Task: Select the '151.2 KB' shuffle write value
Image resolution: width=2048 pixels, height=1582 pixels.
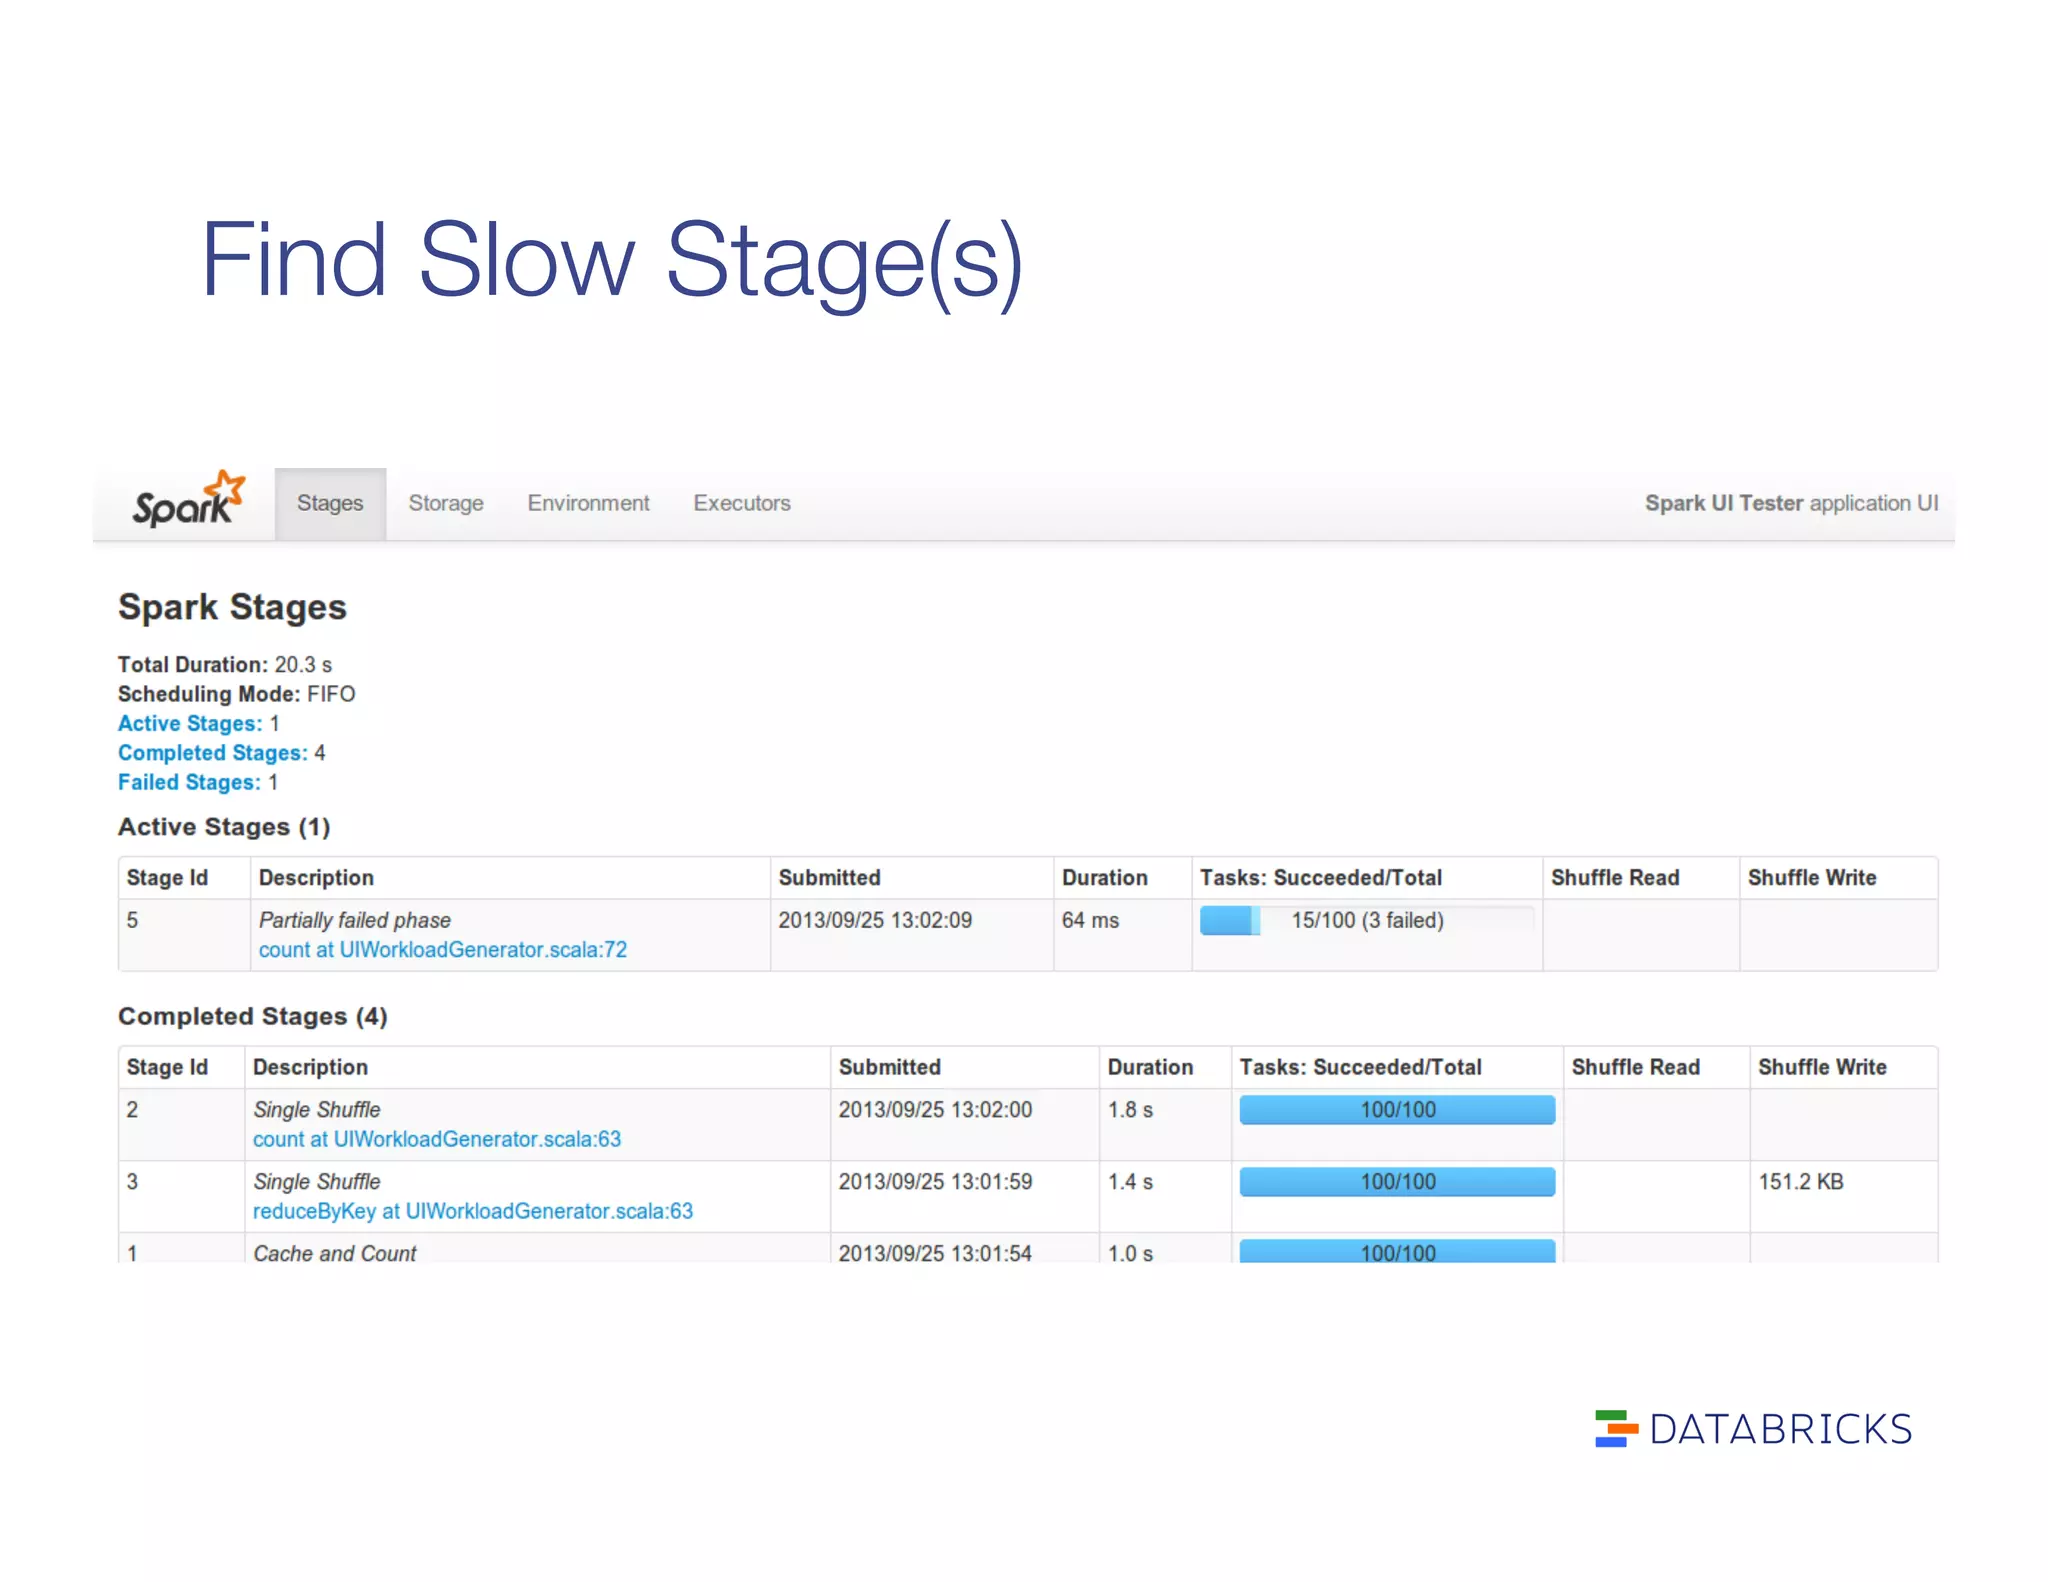Action: pos(1801,1182)
